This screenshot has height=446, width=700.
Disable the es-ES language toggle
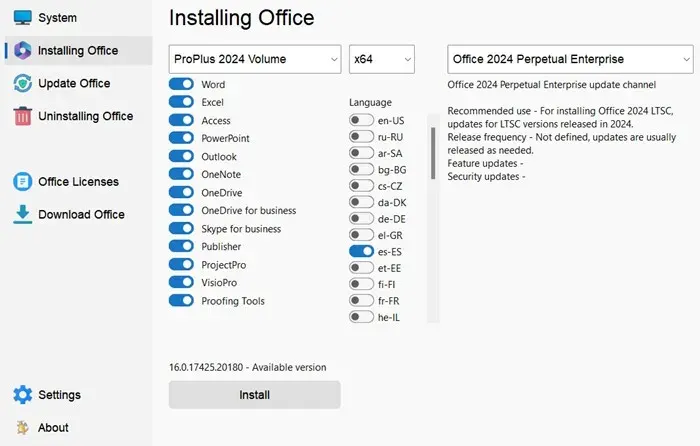pyautogui.click(x=361, y=251)
